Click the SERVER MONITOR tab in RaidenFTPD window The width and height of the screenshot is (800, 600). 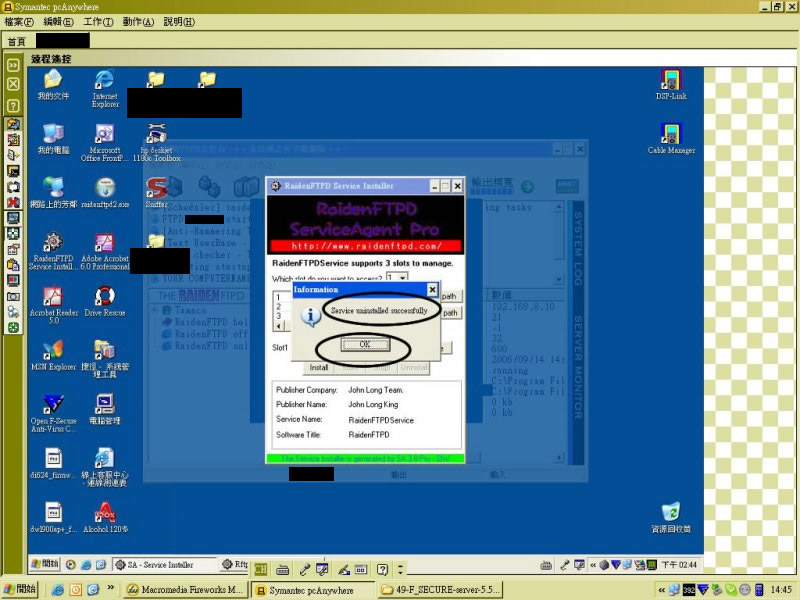[x=578, y=367]
